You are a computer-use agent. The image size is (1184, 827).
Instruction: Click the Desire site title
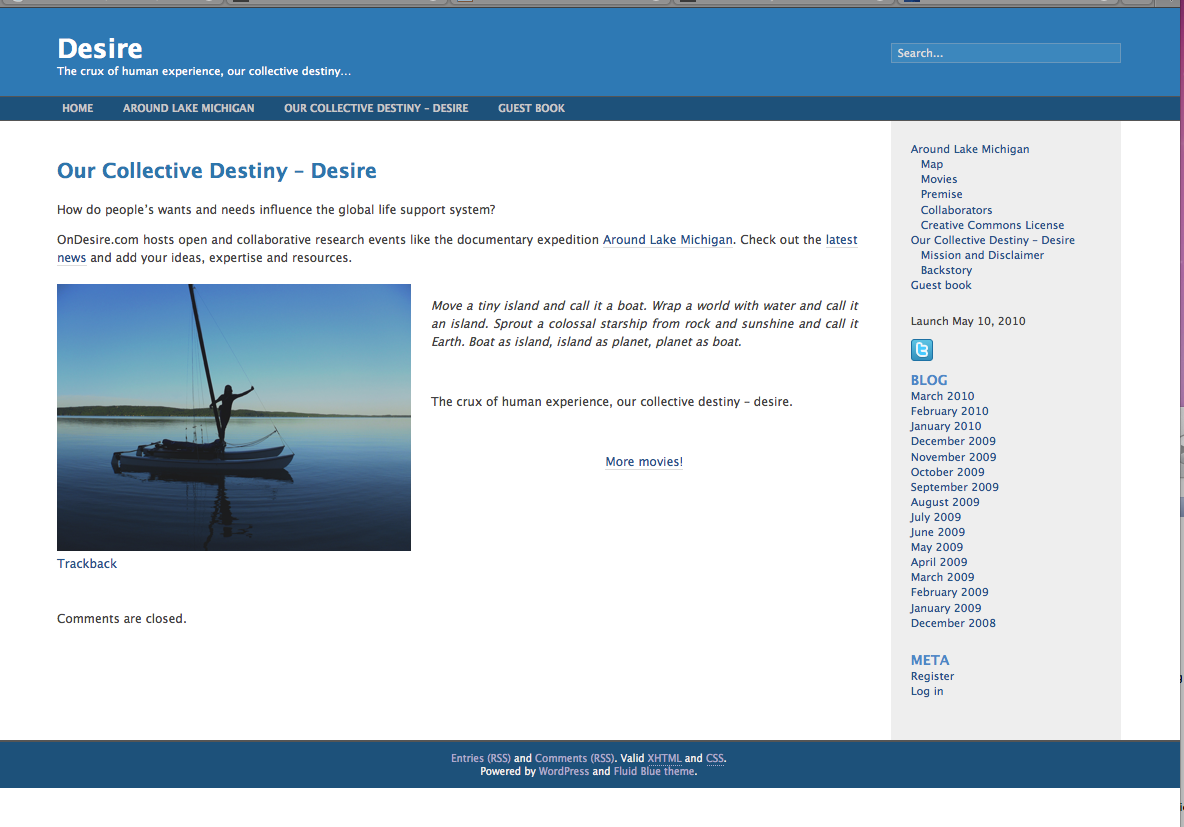(x=100, y=48)
